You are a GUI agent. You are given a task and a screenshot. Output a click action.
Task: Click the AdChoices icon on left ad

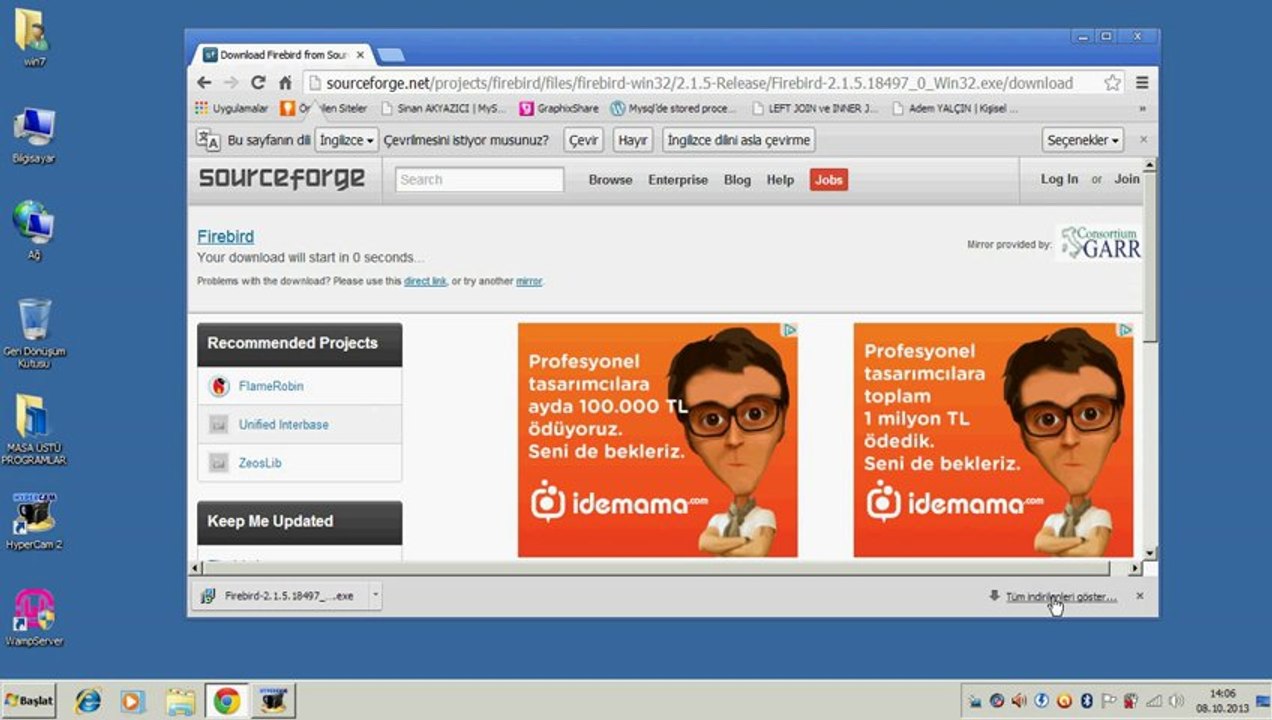(789, 330)
